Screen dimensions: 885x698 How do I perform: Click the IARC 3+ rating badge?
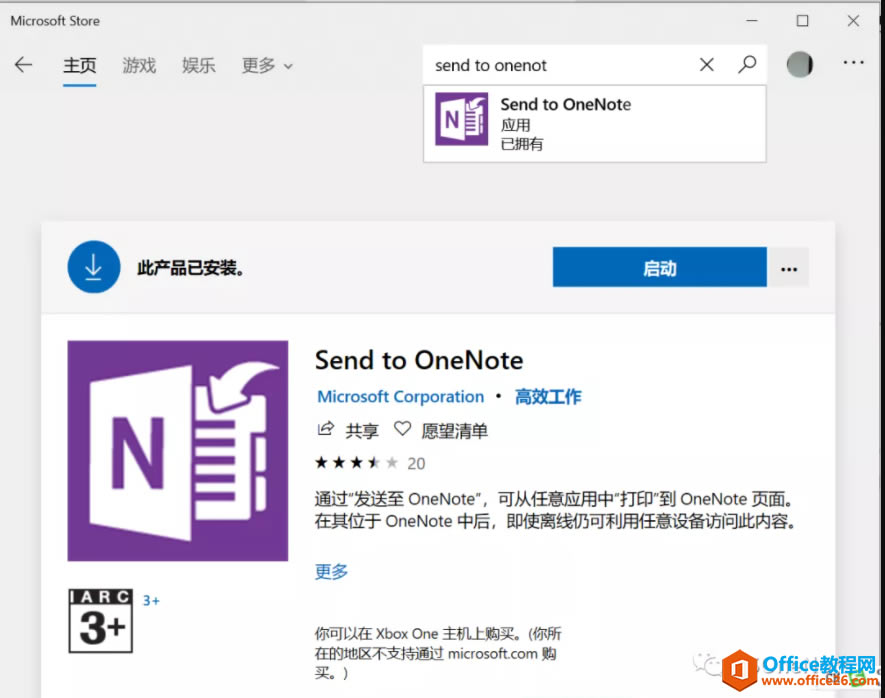100,621
